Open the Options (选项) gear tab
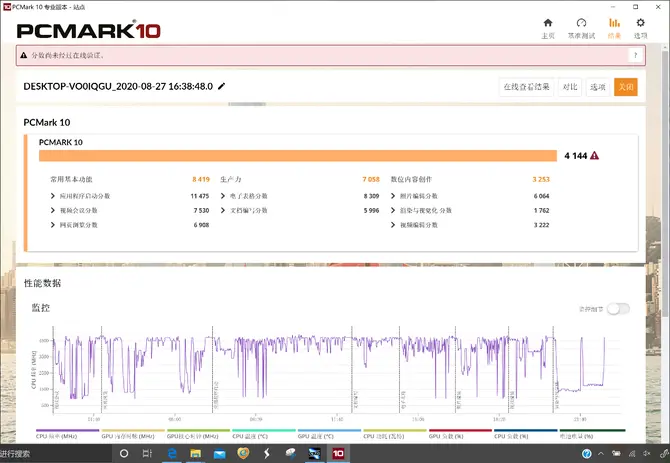 pos(640,29)
